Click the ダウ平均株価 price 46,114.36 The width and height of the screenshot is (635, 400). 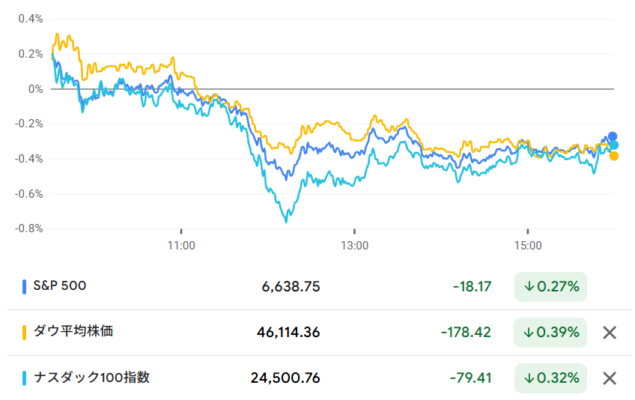tap(284, 332)
